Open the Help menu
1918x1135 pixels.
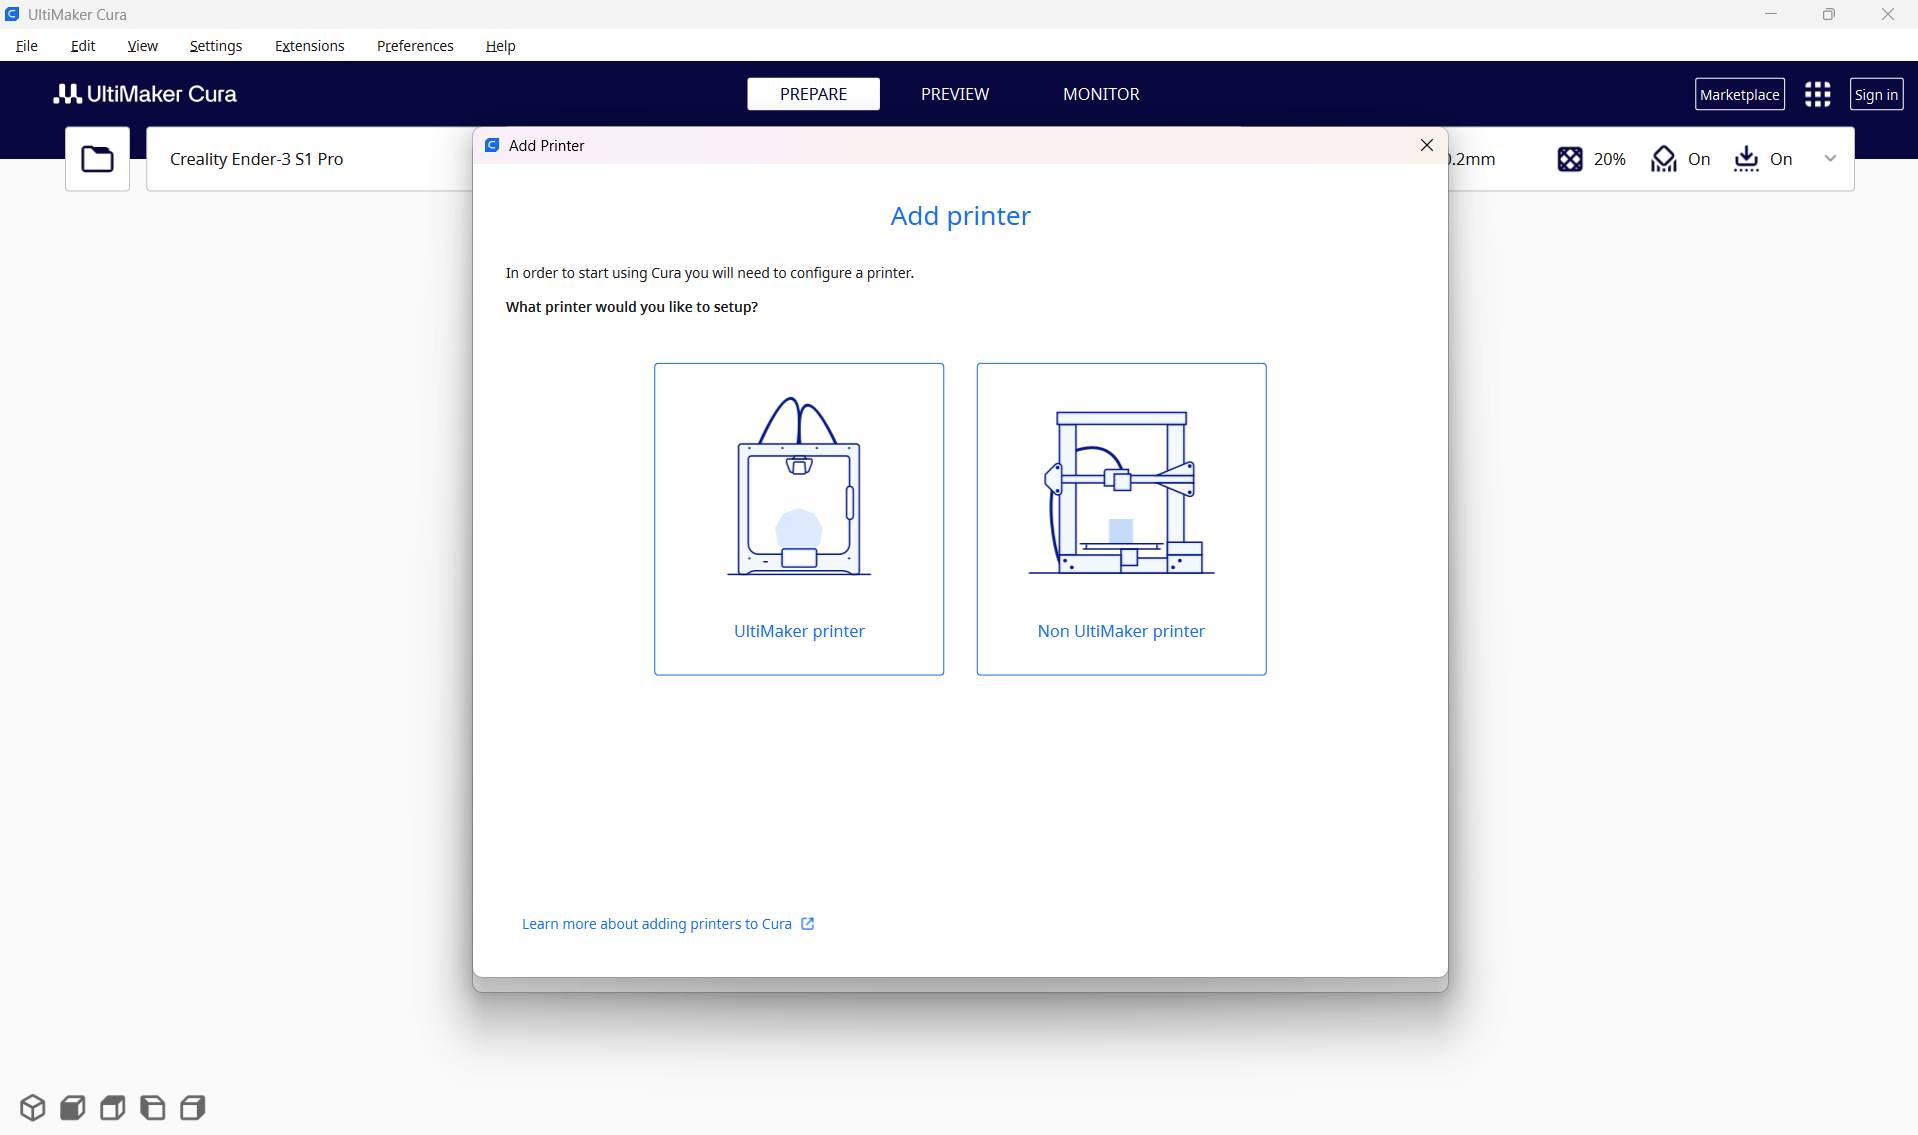coord(500,46)
